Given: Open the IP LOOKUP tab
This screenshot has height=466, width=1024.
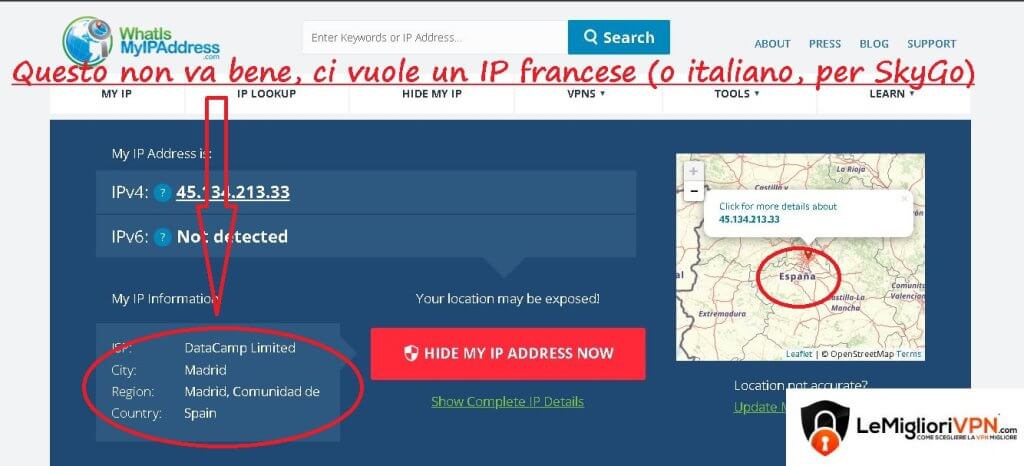Looking at the screenshot, I should pyautogui.click(x=266, y=94).
